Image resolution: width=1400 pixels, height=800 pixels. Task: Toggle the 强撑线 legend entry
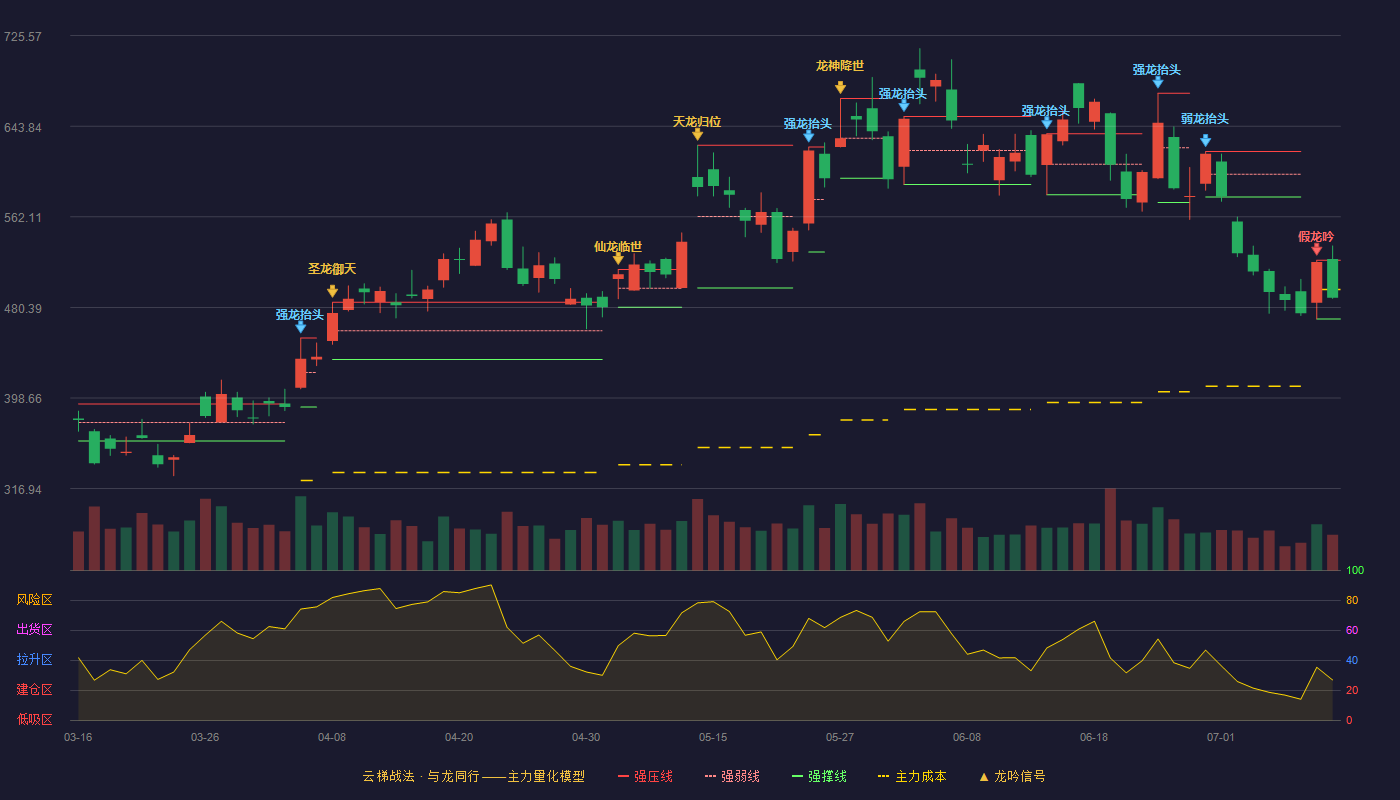coord(819,776)
